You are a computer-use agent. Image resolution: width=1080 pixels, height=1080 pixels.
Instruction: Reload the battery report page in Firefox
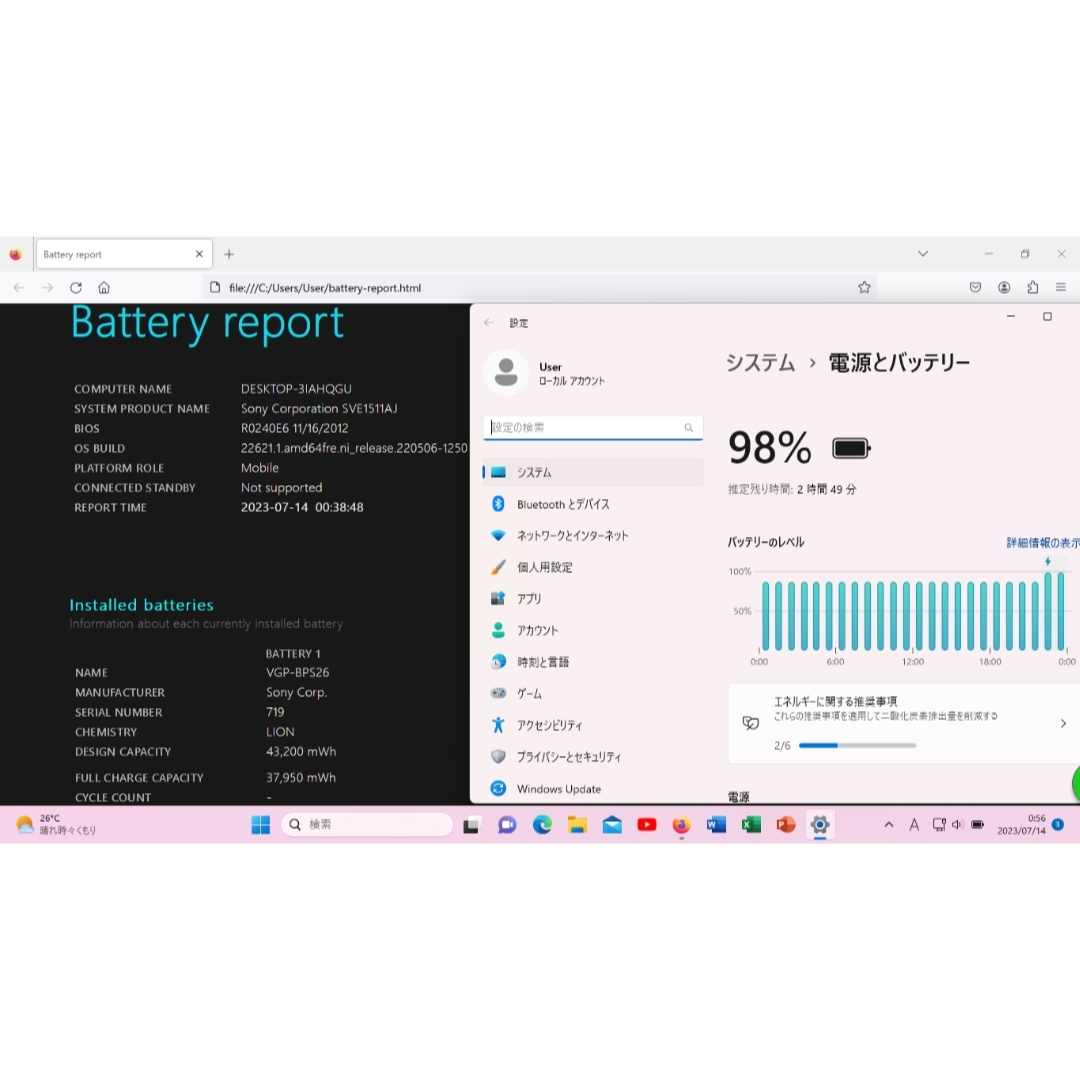click(76, 287)
